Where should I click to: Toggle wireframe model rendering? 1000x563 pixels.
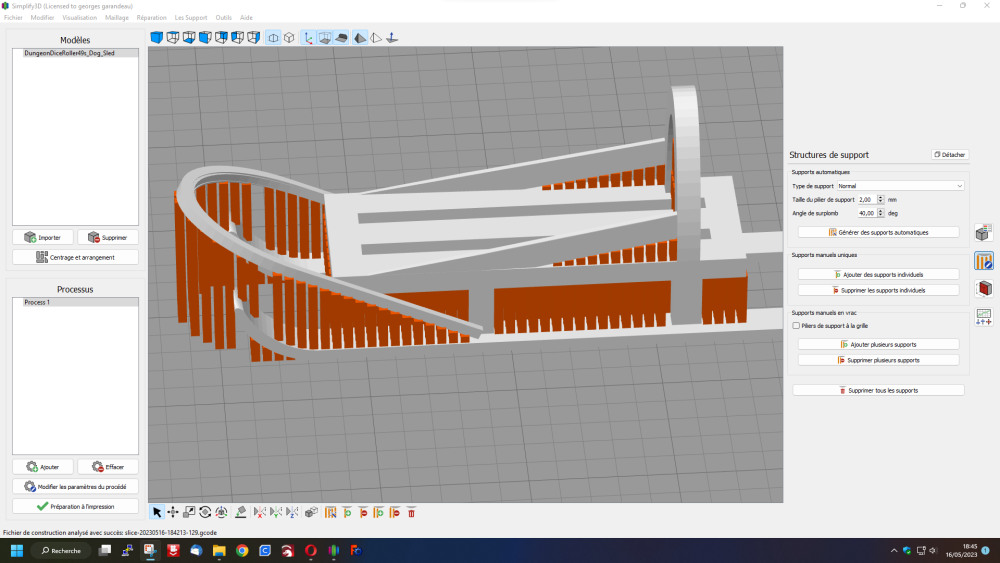(376, 38)
